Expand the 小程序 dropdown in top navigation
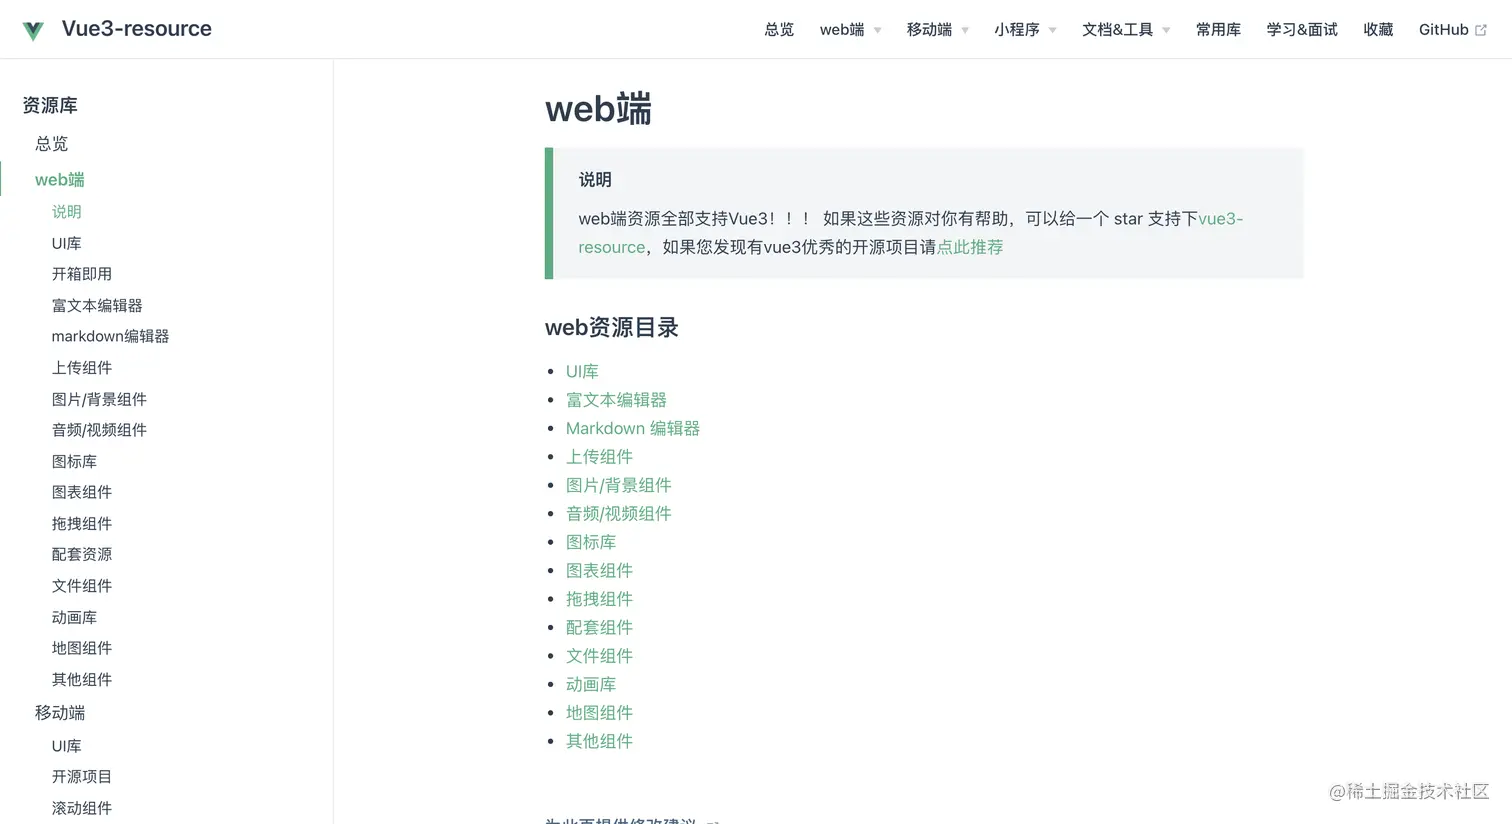Screen dimensions: 1512x824 tap(1025, 30)
